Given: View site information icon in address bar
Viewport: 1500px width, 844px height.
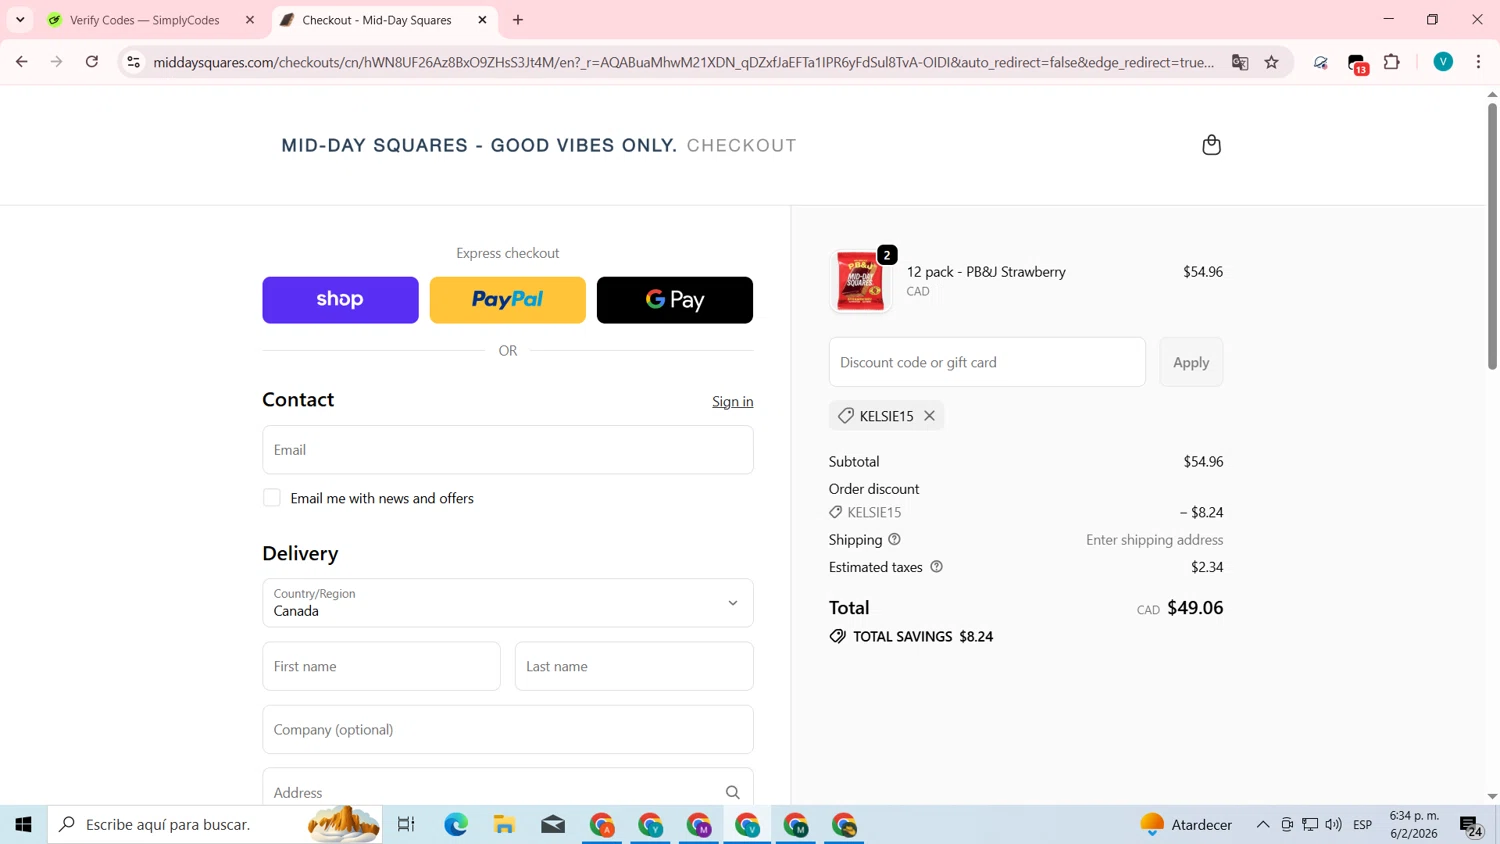Looking at the screenshot, I should click(x=133, y=62).
